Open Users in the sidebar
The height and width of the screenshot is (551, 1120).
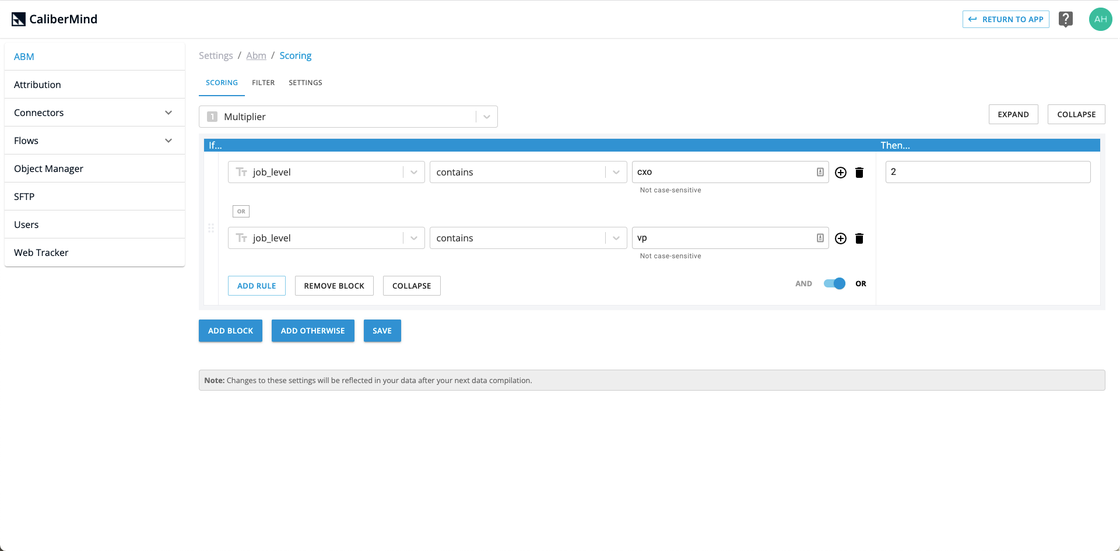coord(94,224)
